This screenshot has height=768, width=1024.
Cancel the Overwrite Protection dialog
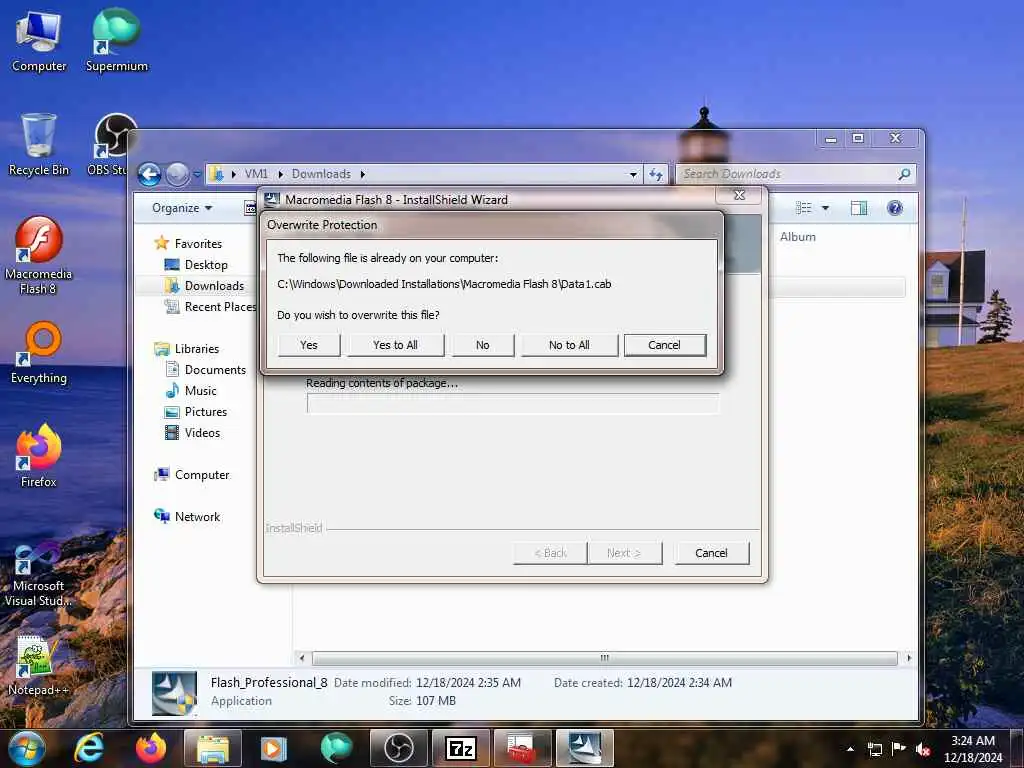coord(664,345)
